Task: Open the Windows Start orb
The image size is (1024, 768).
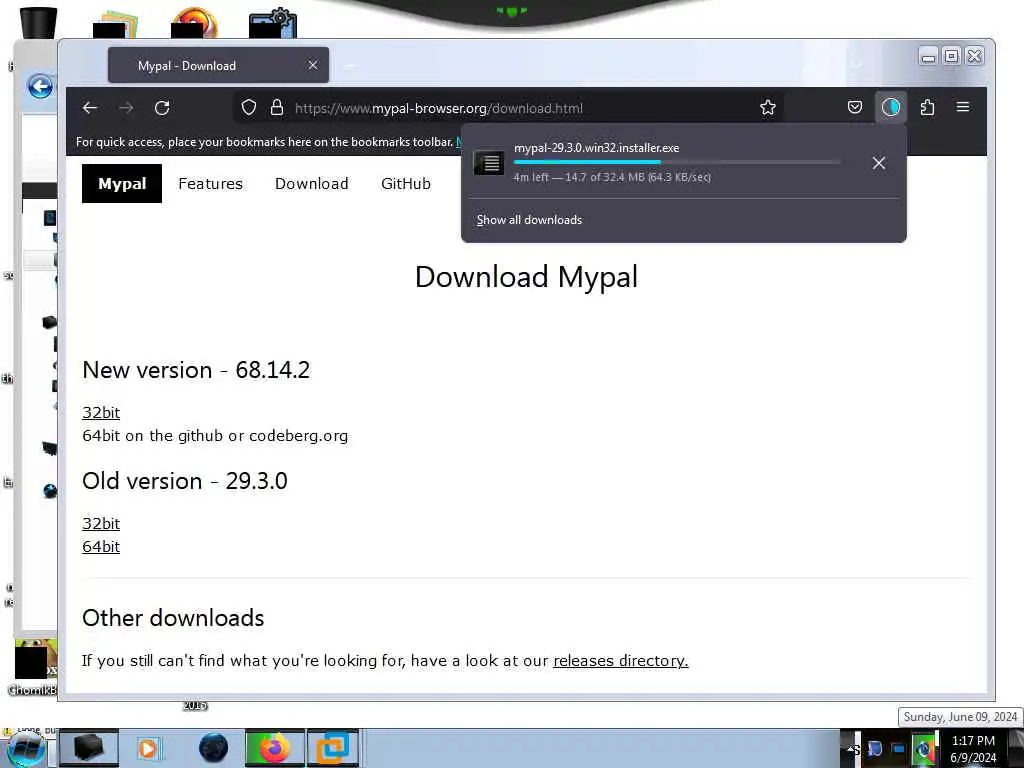Action: [25, 749]
